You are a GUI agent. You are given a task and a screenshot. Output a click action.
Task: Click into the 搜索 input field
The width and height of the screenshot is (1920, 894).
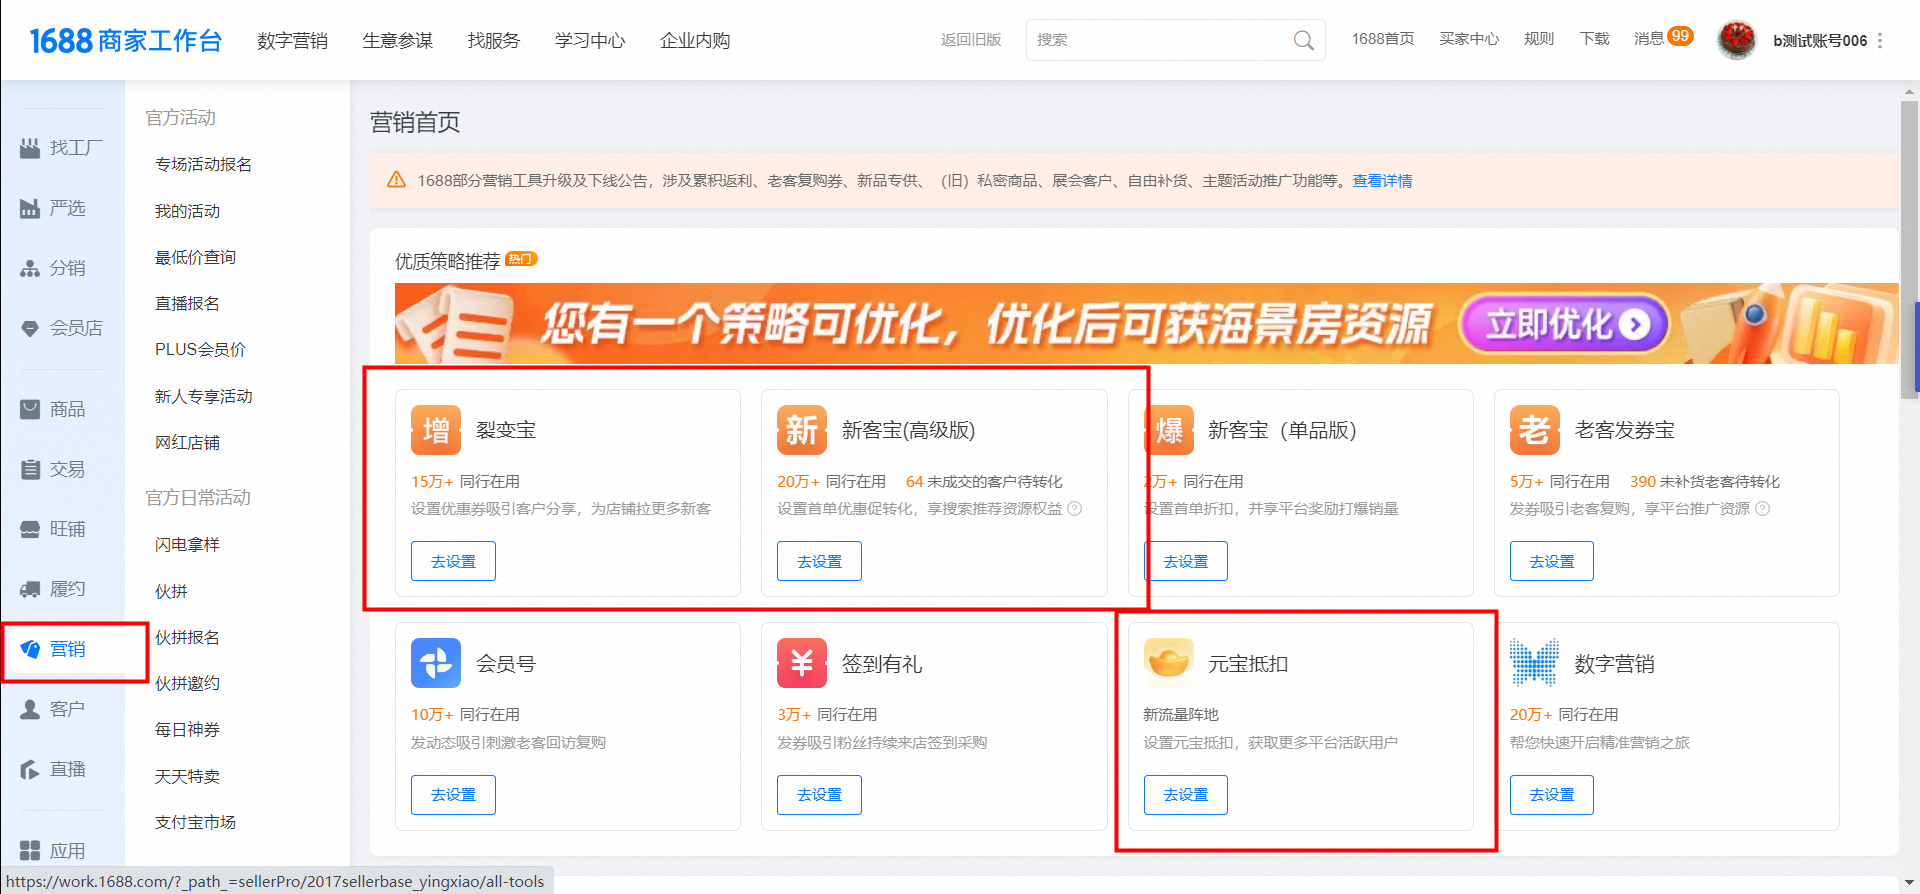pos(1160,40)
